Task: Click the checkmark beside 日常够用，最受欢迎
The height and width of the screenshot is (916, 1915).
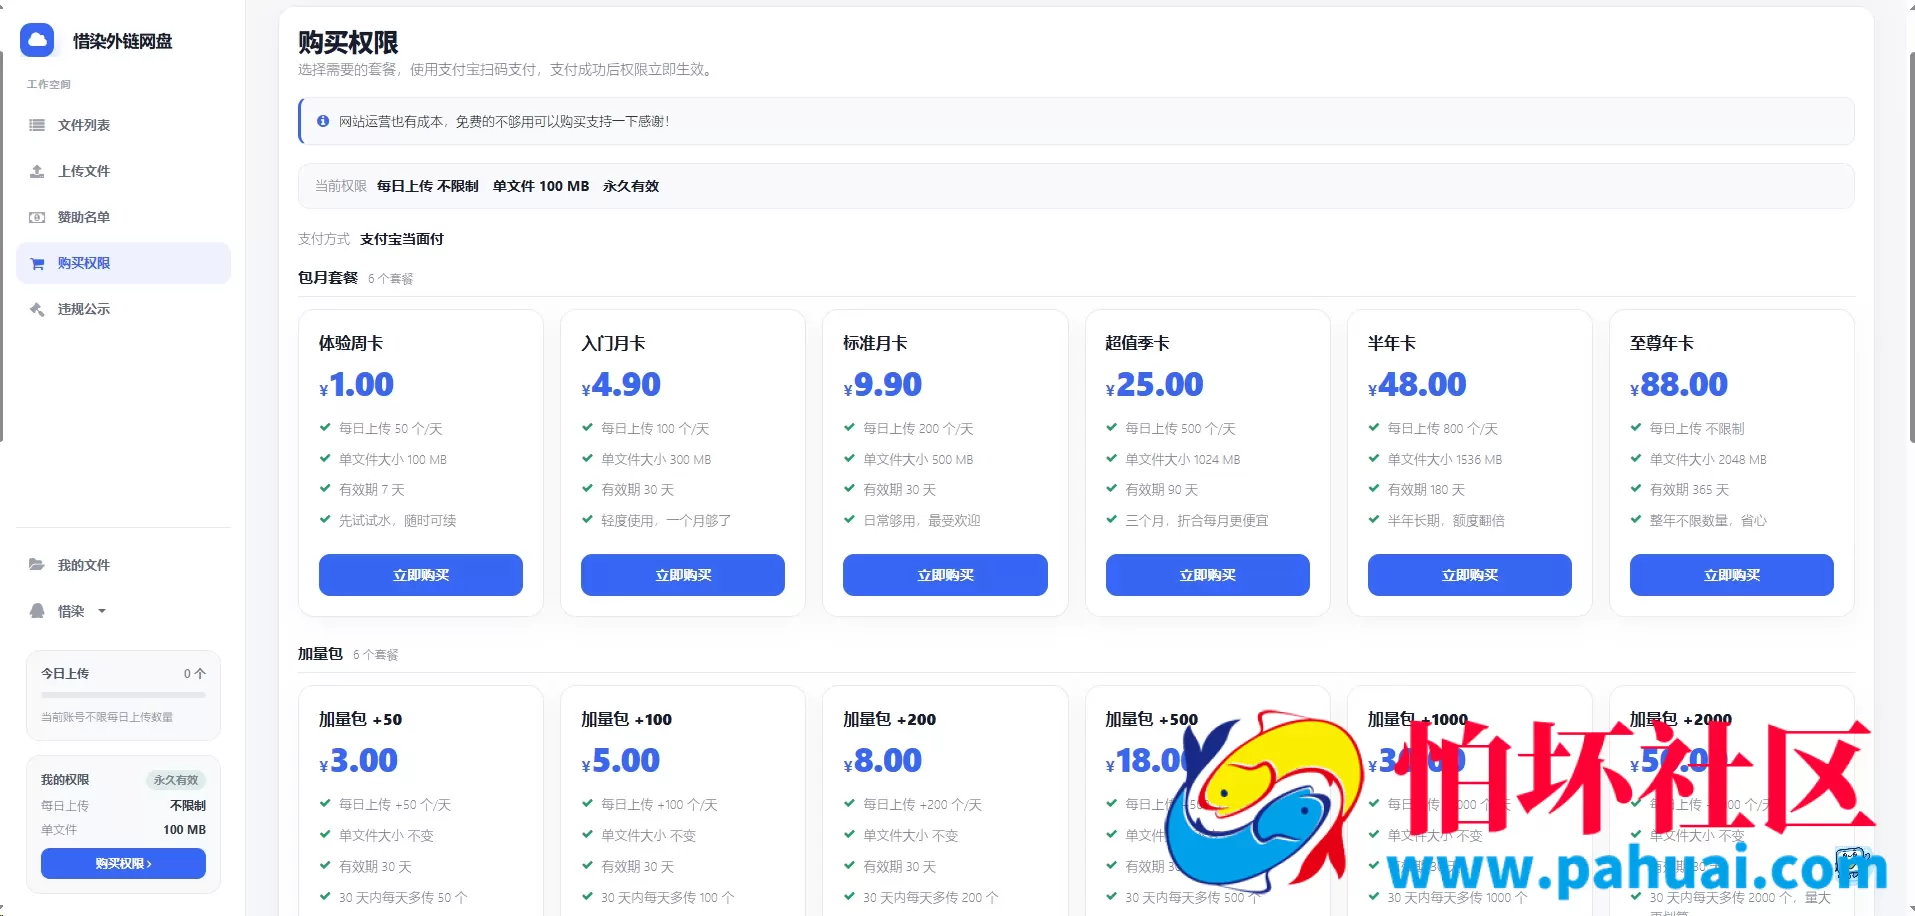Action: 849,519
